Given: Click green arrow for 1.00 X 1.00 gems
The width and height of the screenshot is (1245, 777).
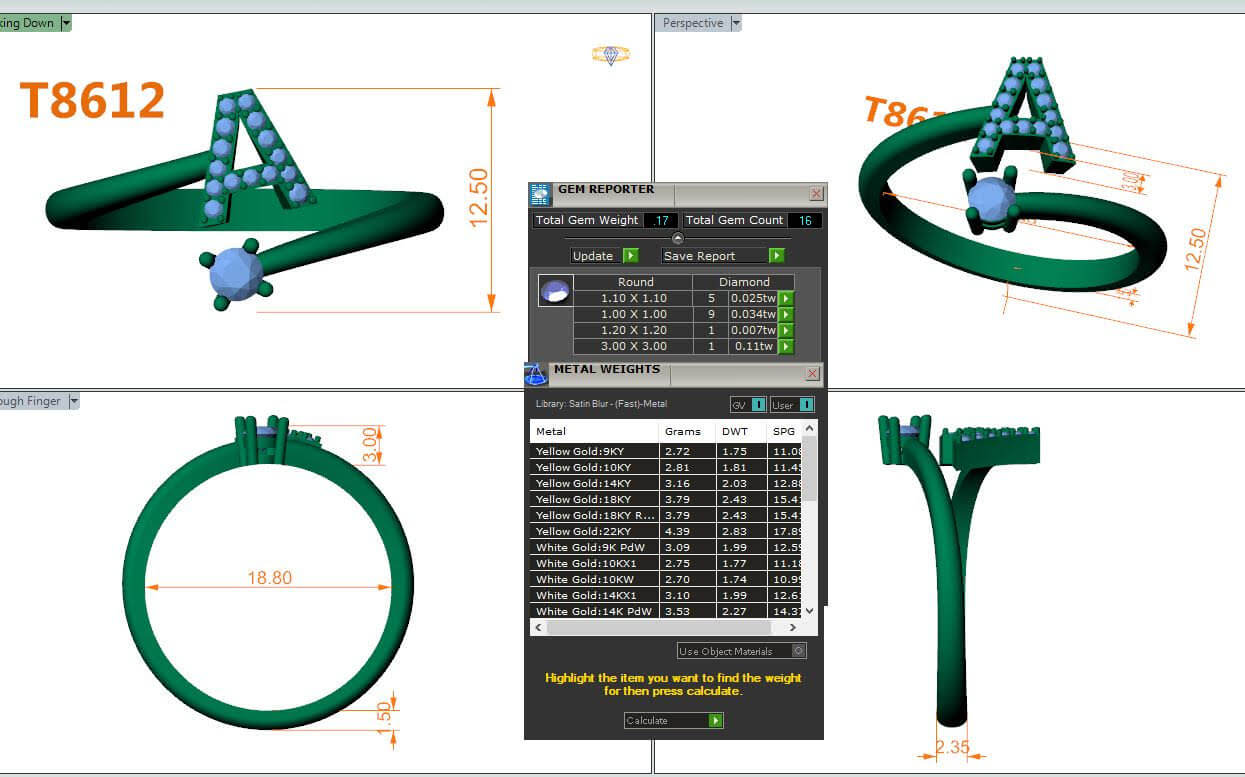Looking at the screenshot, I should 786,315.
